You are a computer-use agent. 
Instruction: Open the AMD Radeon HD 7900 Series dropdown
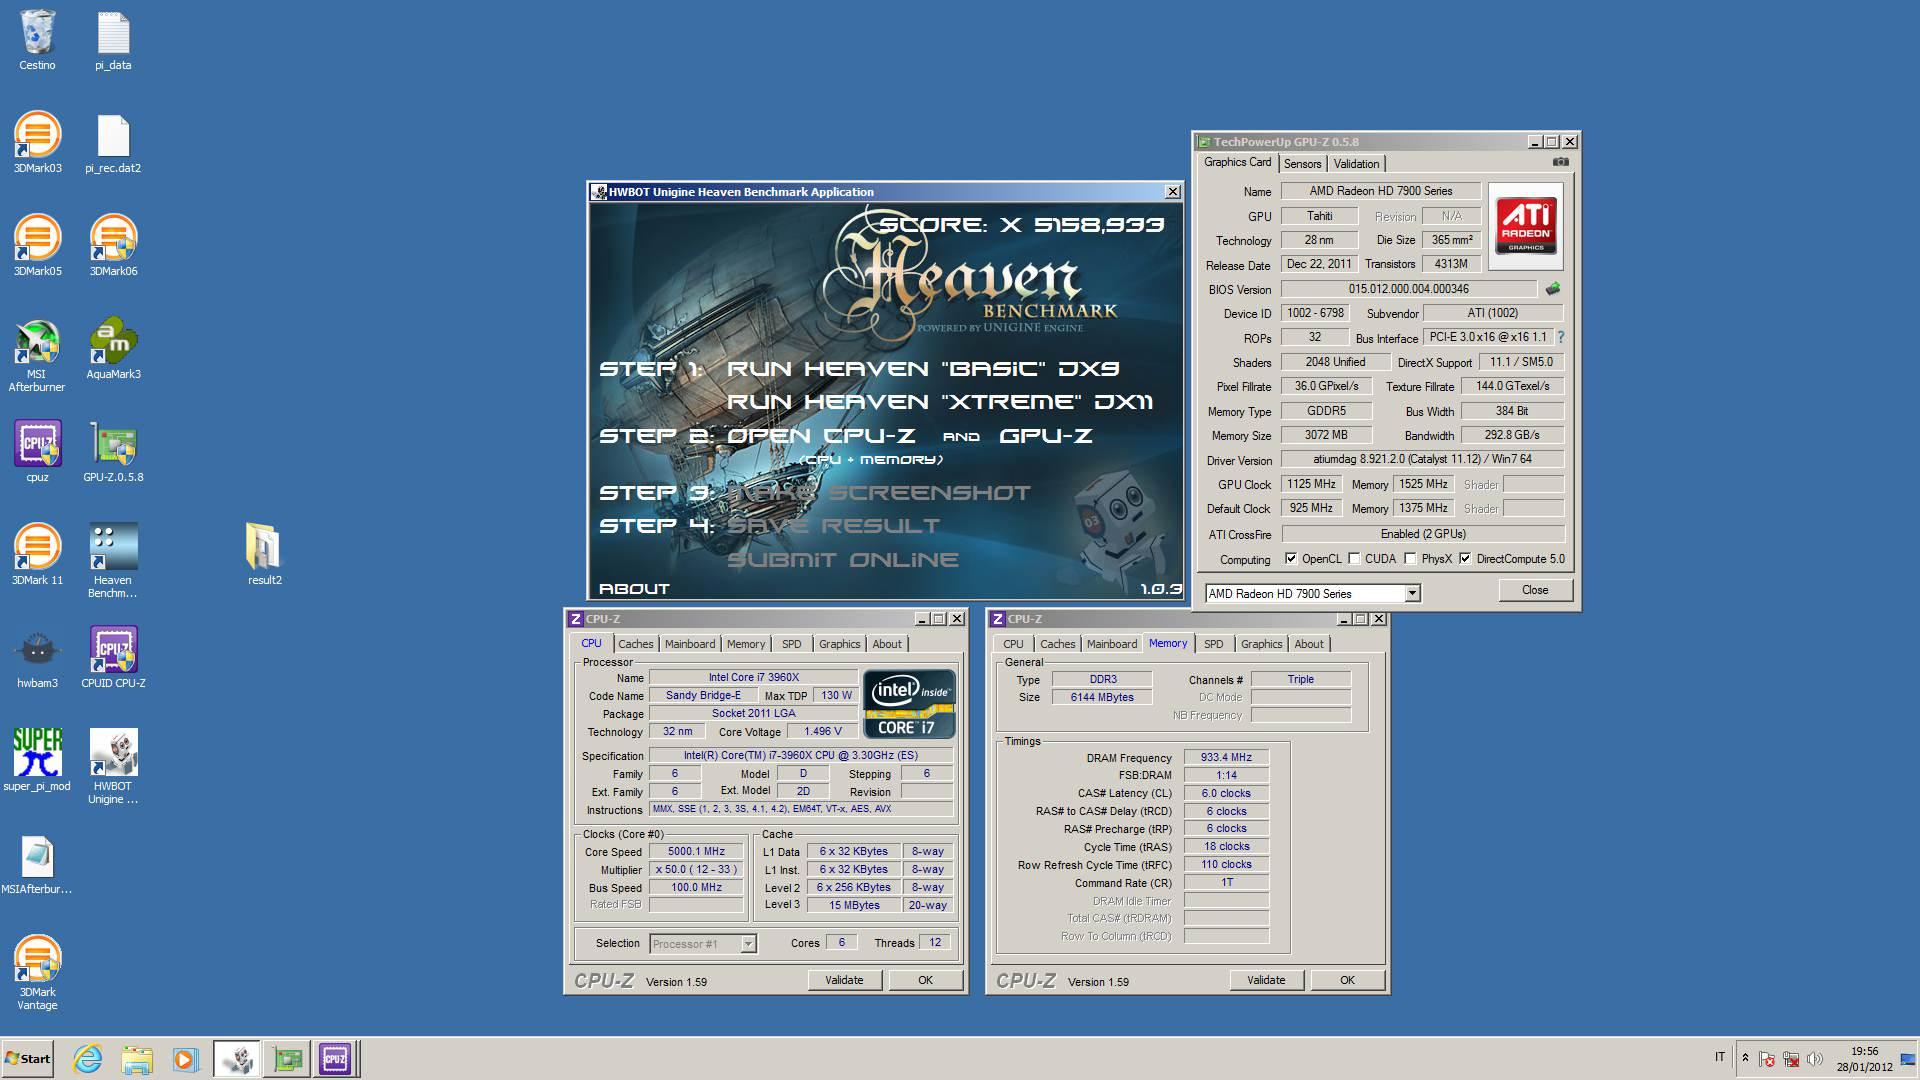pos(1312,593)
